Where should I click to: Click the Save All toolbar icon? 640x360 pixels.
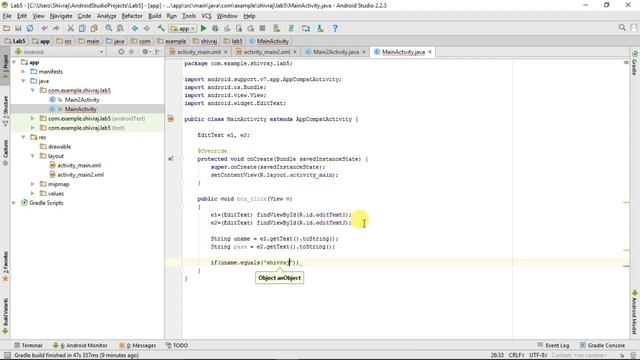point(18,28)
